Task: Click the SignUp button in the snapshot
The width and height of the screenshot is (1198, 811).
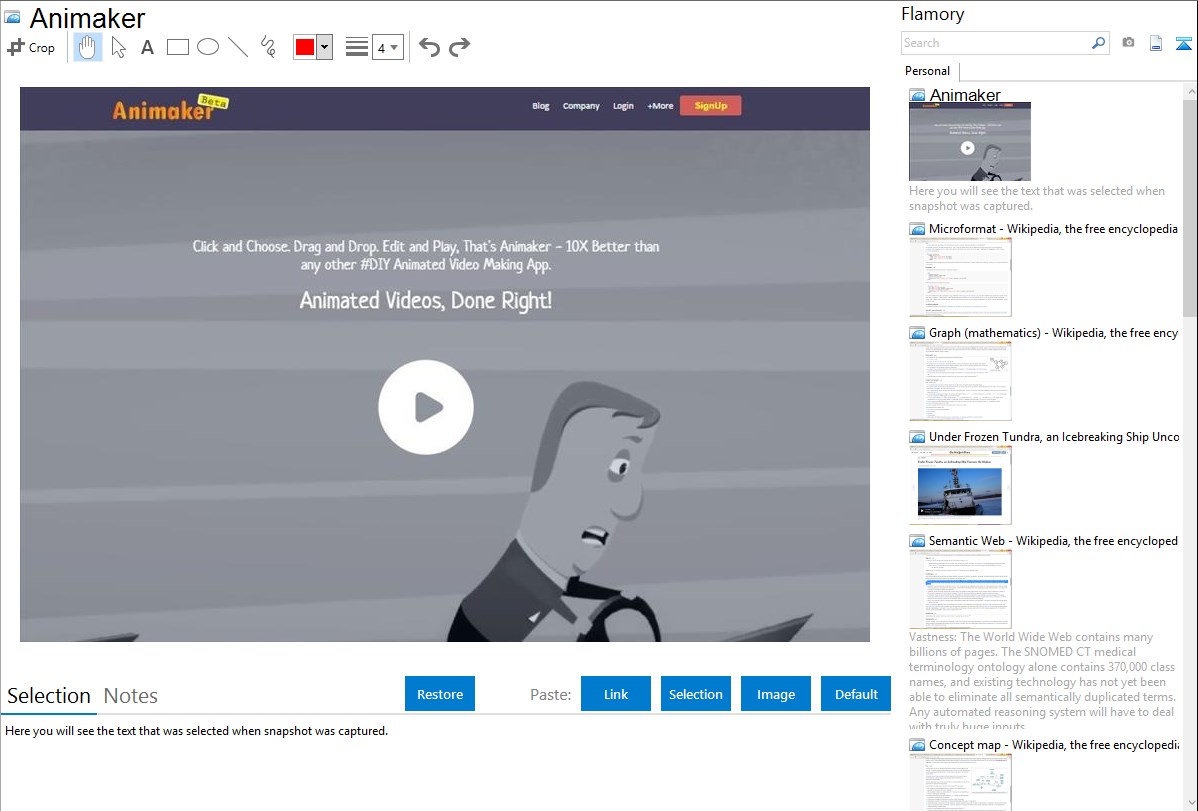Action: 711,106
